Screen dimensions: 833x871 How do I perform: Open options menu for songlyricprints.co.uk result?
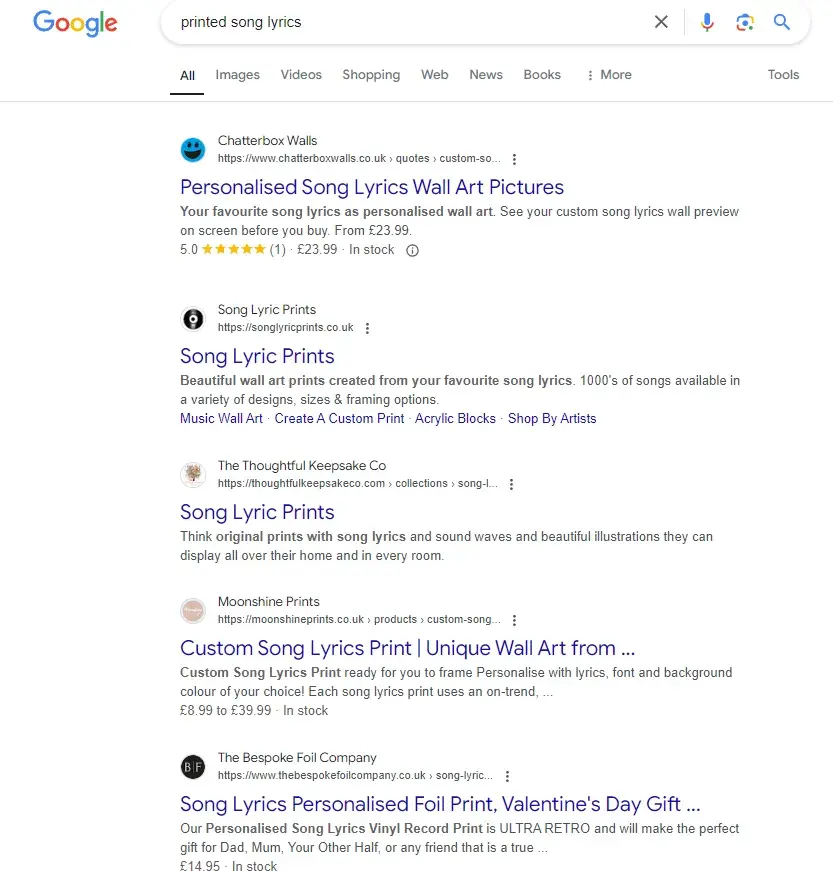367,328
